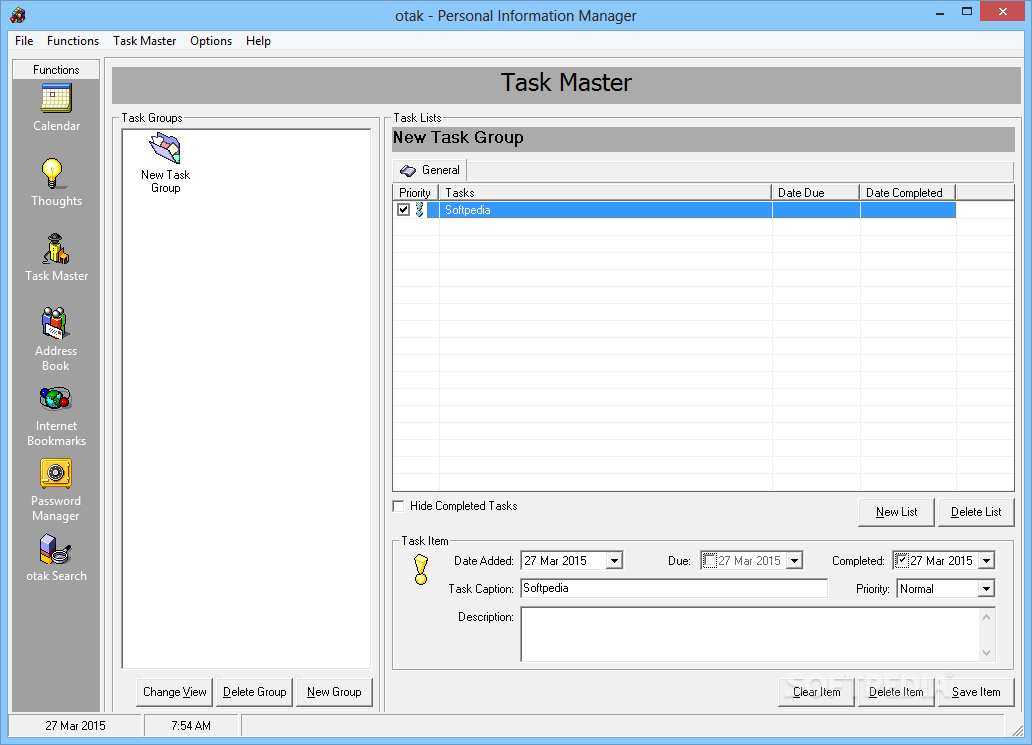Open the Functions menu
Image resolution: width=1032 pixels, height=745 pixels.
tap(73, 41)
